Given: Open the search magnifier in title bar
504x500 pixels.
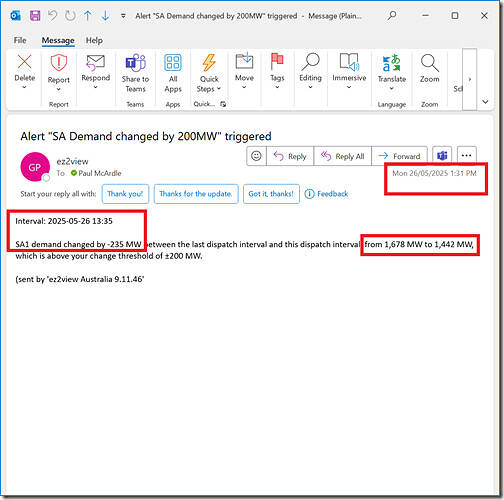Looking at the screenshot, I should coord(392,15).
